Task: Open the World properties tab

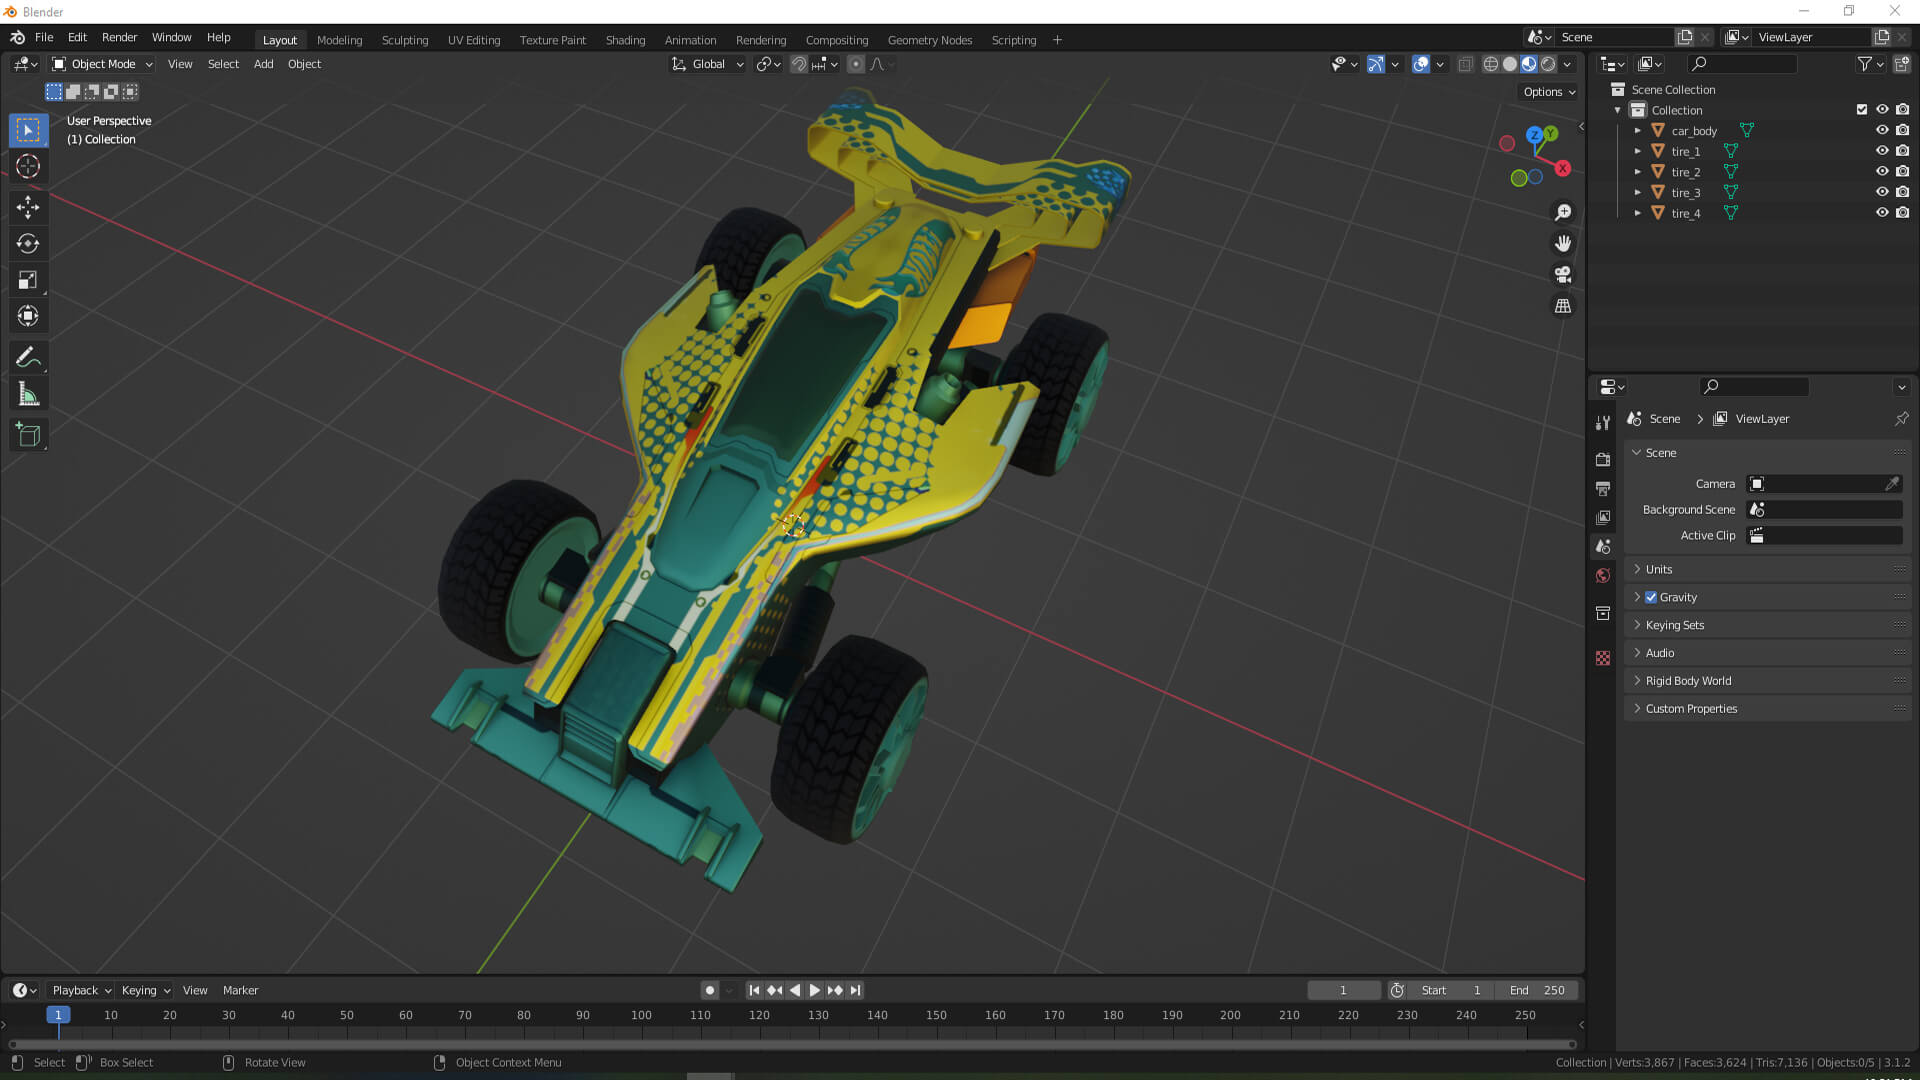Action: tap(1603, 576)
